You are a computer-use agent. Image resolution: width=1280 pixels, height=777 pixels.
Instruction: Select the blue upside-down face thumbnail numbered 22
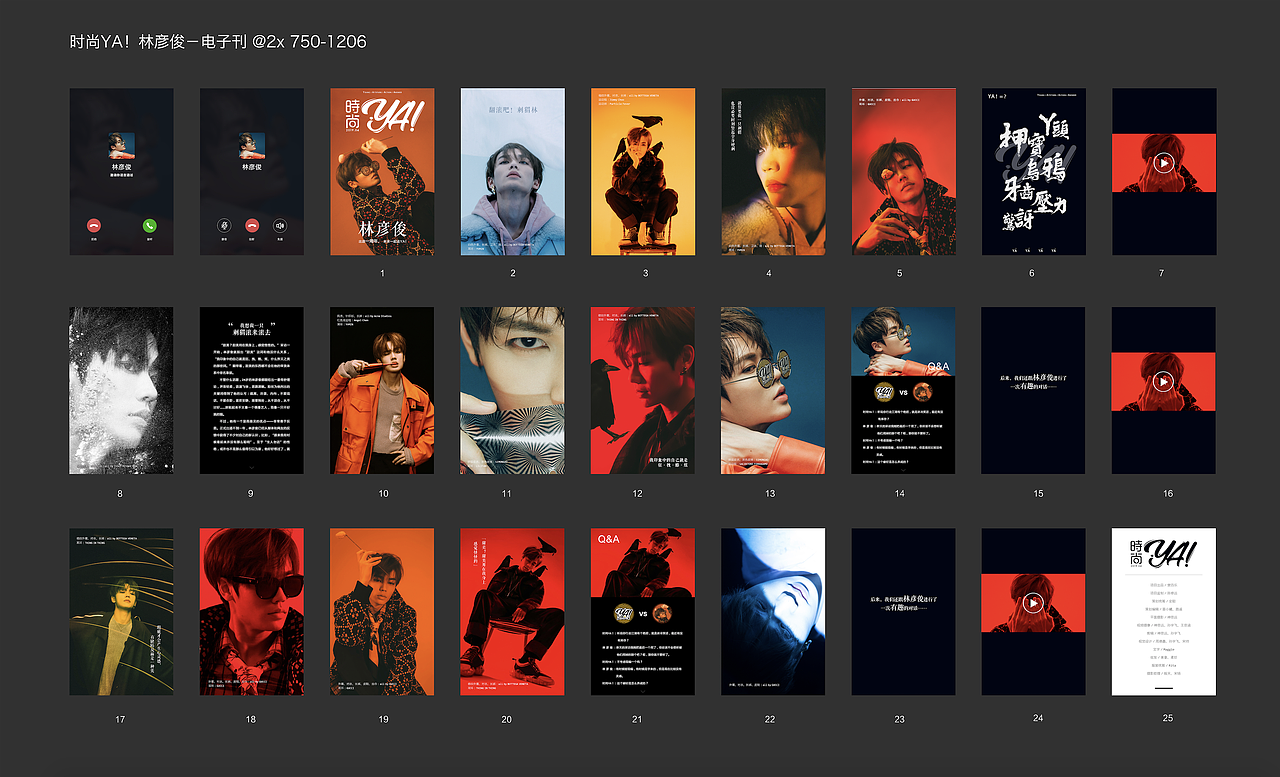tap(773, 611)
